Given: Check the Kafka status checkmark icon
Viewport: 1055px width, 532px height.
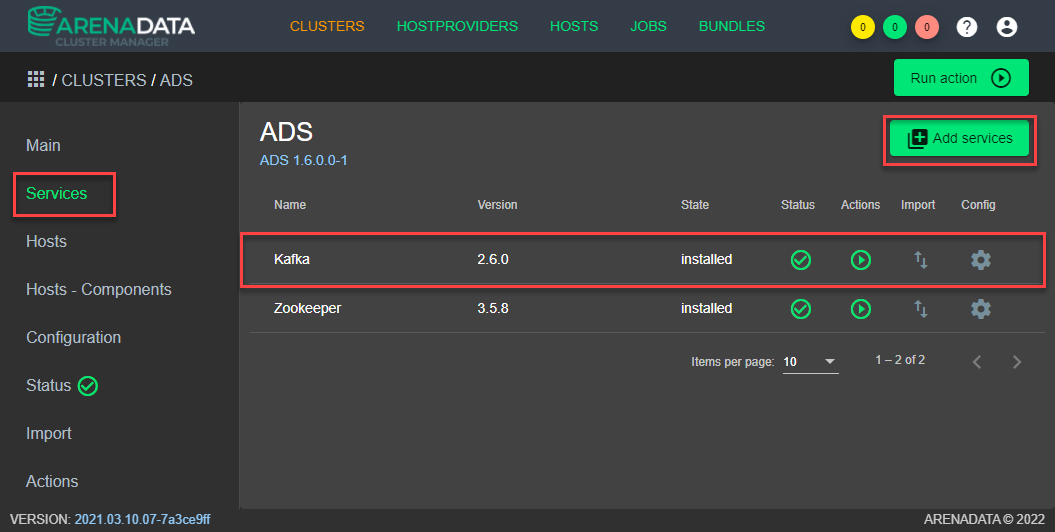Looking at the screenshot, I should (x=800, y=260).
